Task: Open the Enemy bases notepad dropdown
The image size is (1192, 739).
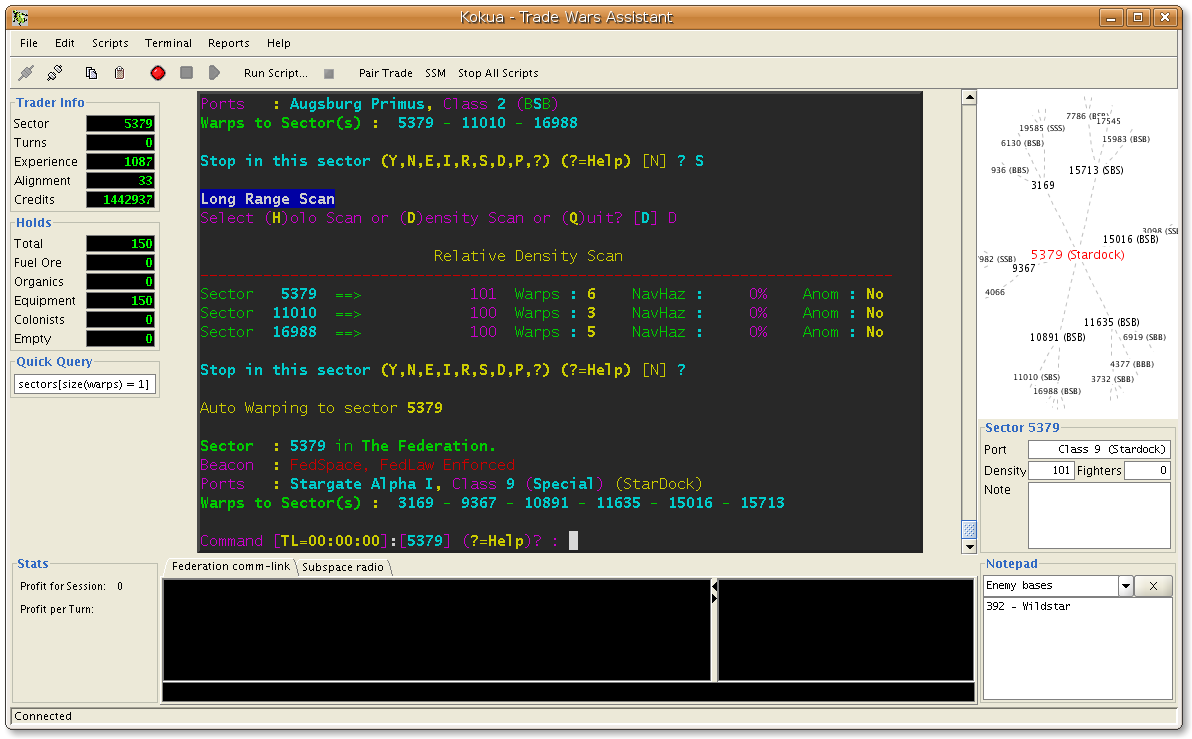Action: tap(1126, 586)
